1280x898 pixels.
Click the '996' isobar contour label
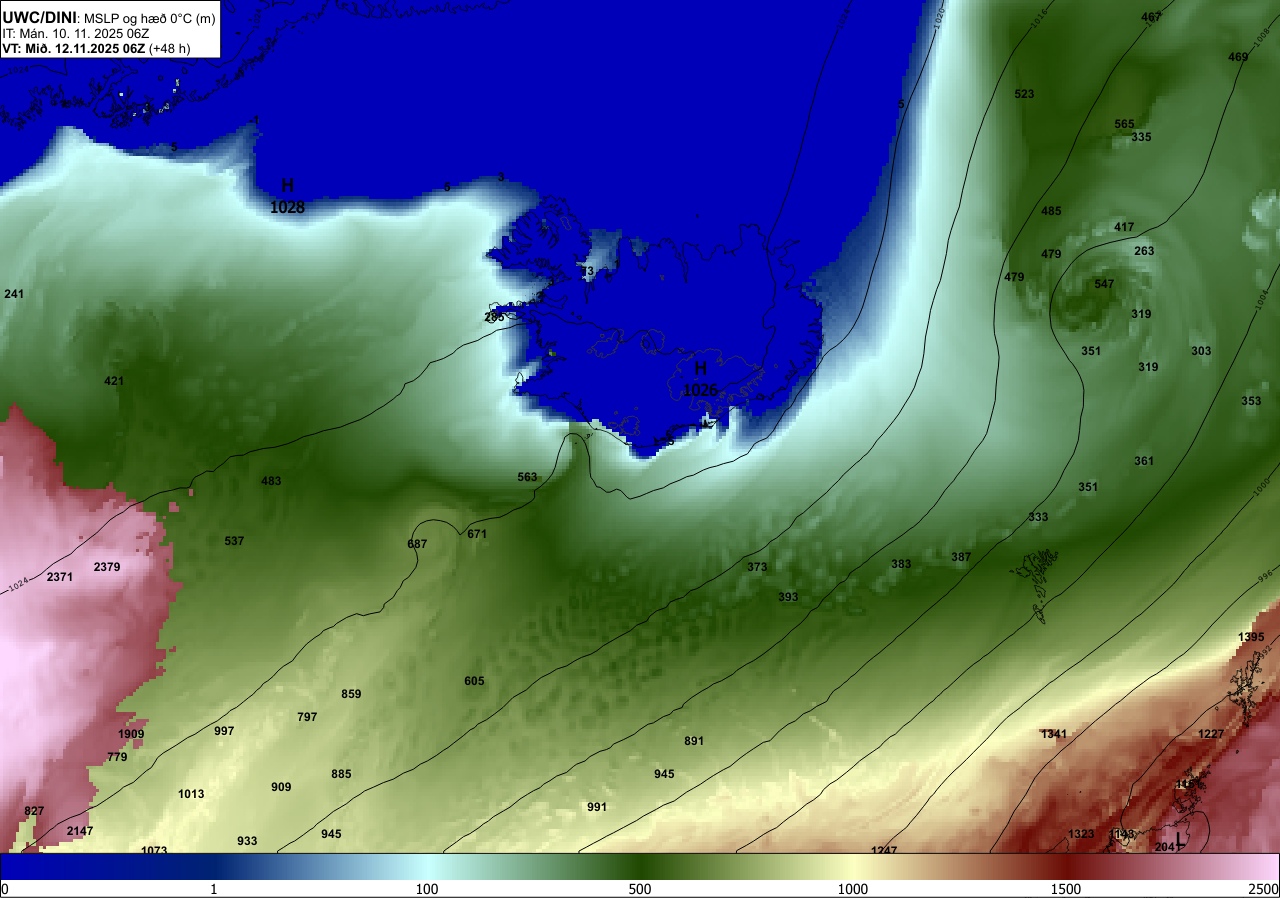tap(1264, 574)
